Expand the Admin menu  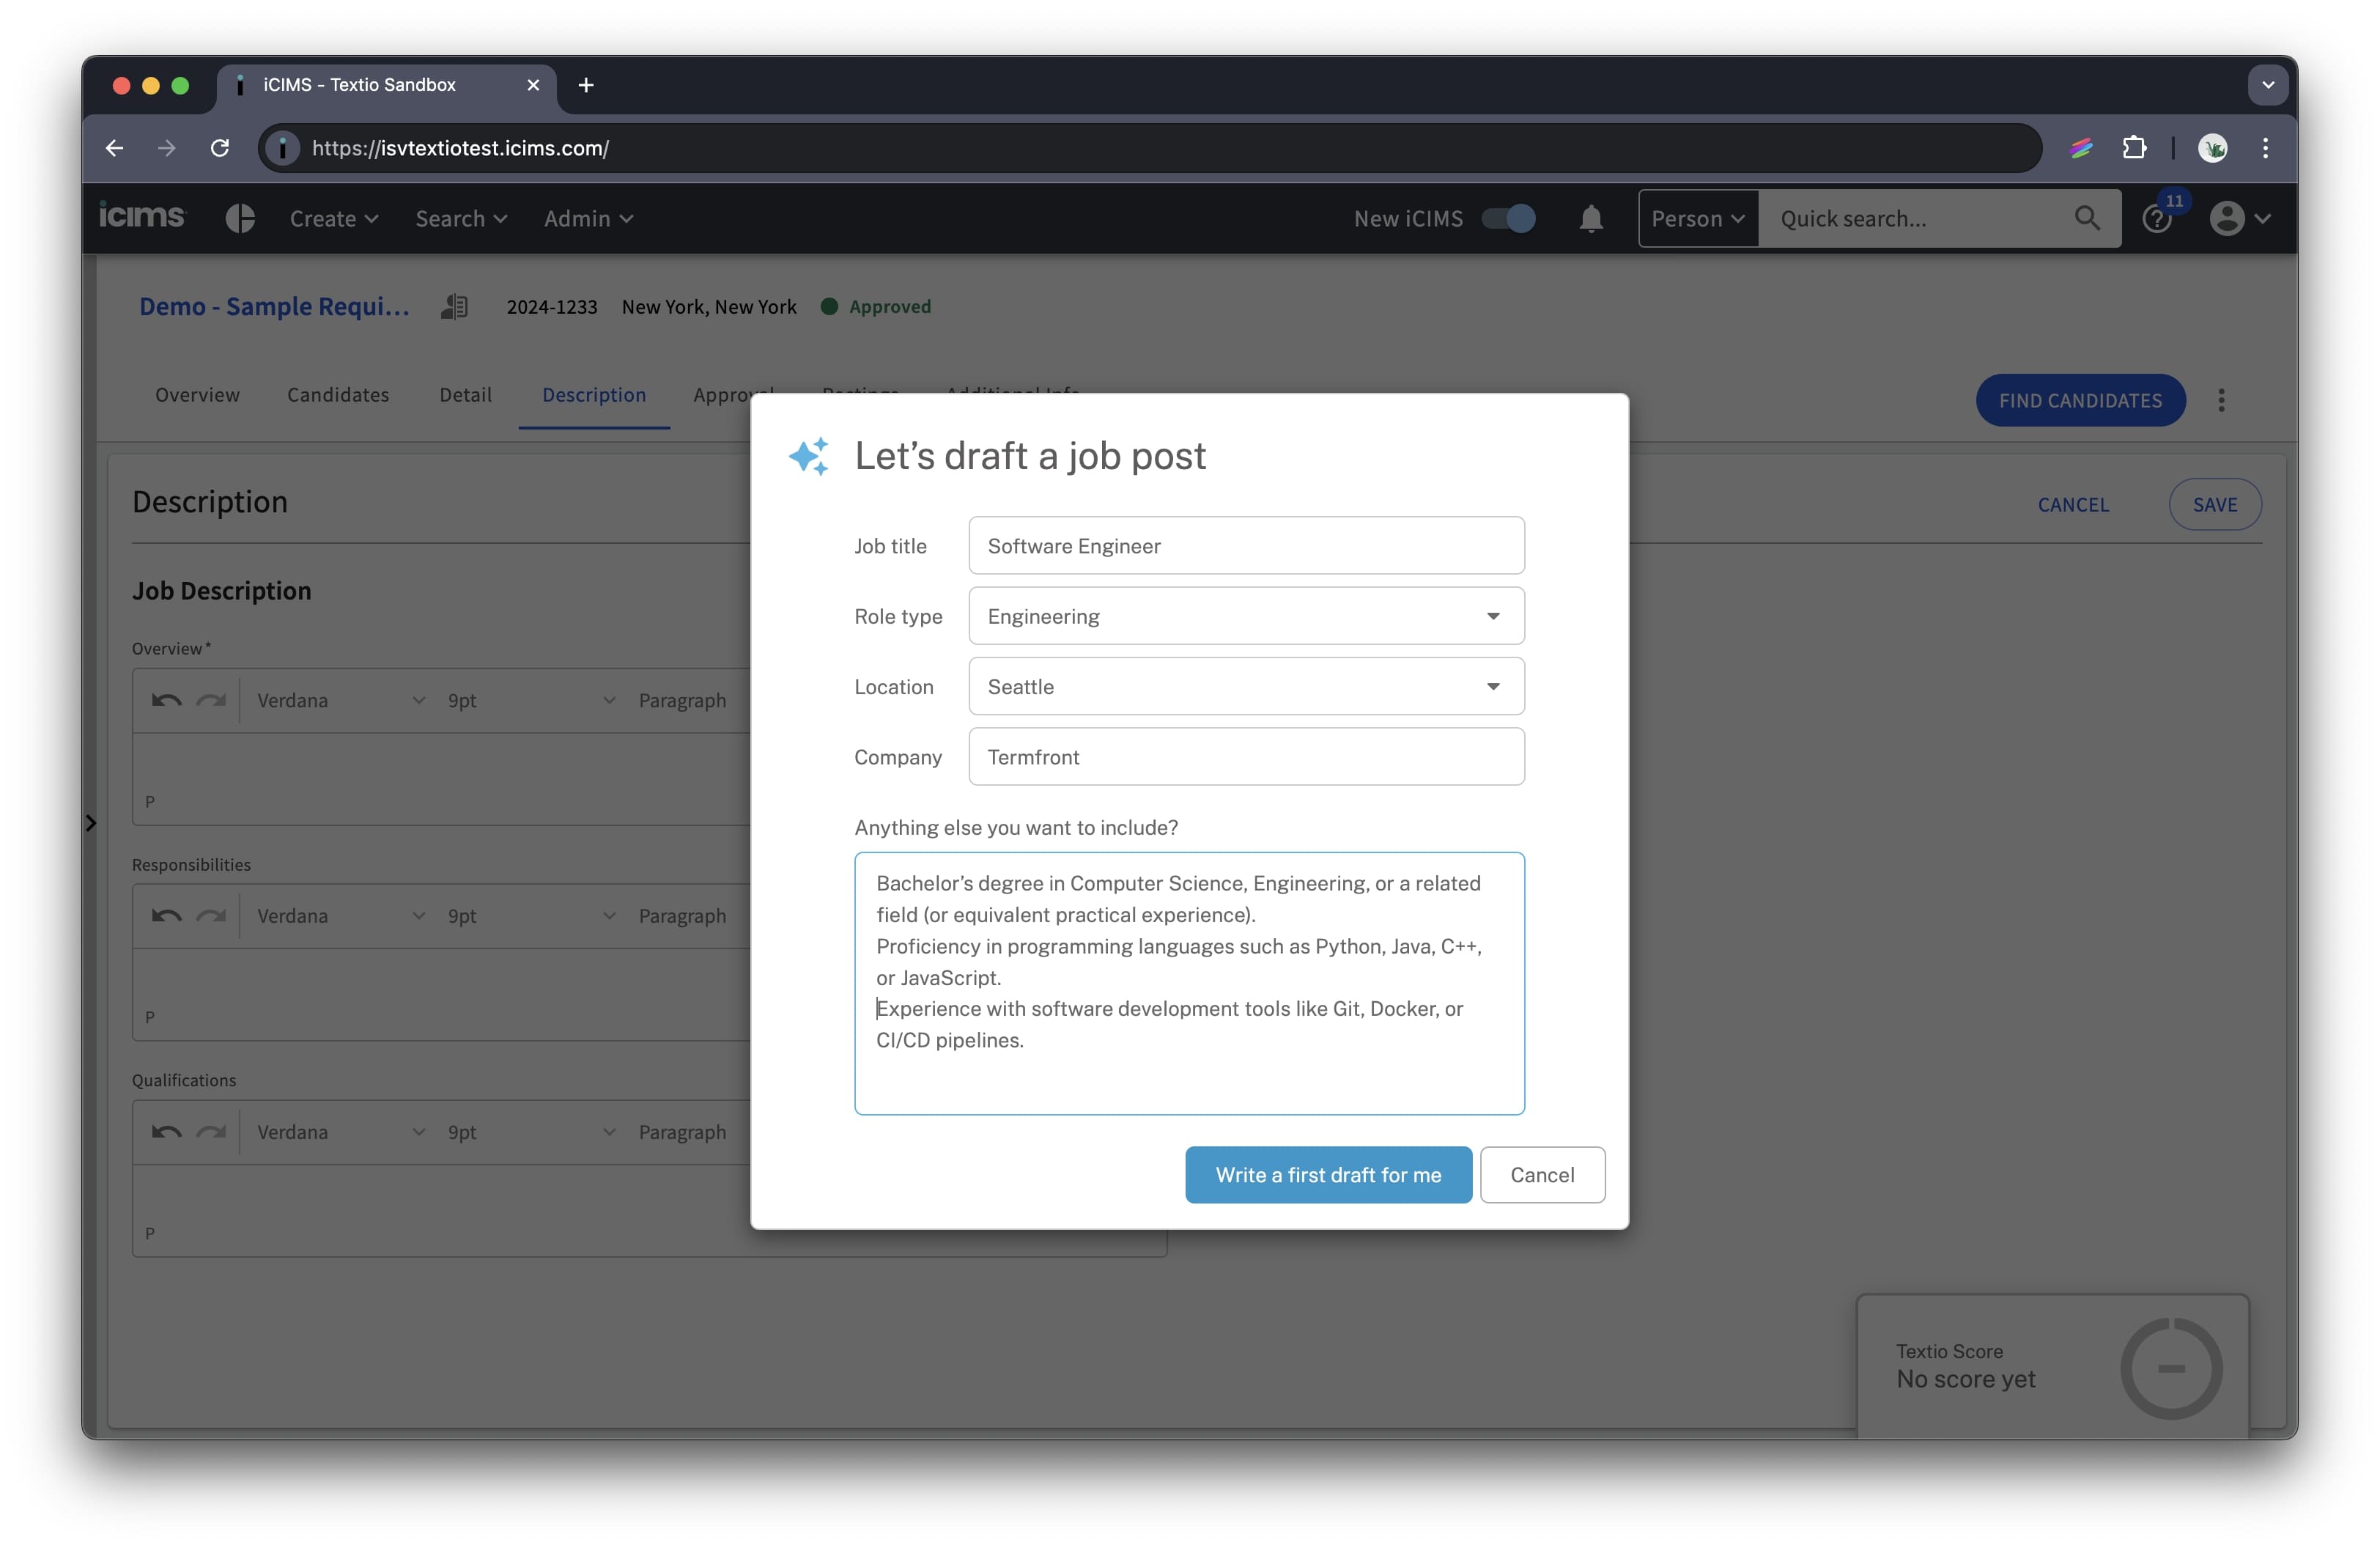pos(588,218)
